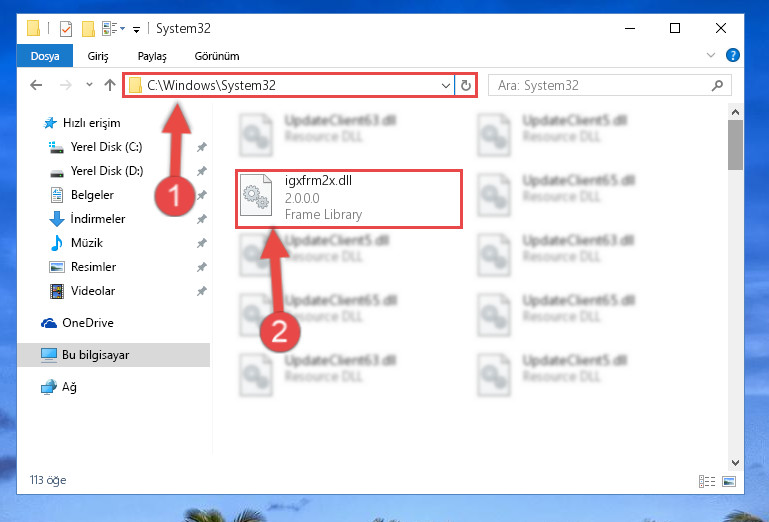Viewport: 769px width, 522px height.
Task: Click the Properties icon in quick access toolbar
Action: point(66,28)
